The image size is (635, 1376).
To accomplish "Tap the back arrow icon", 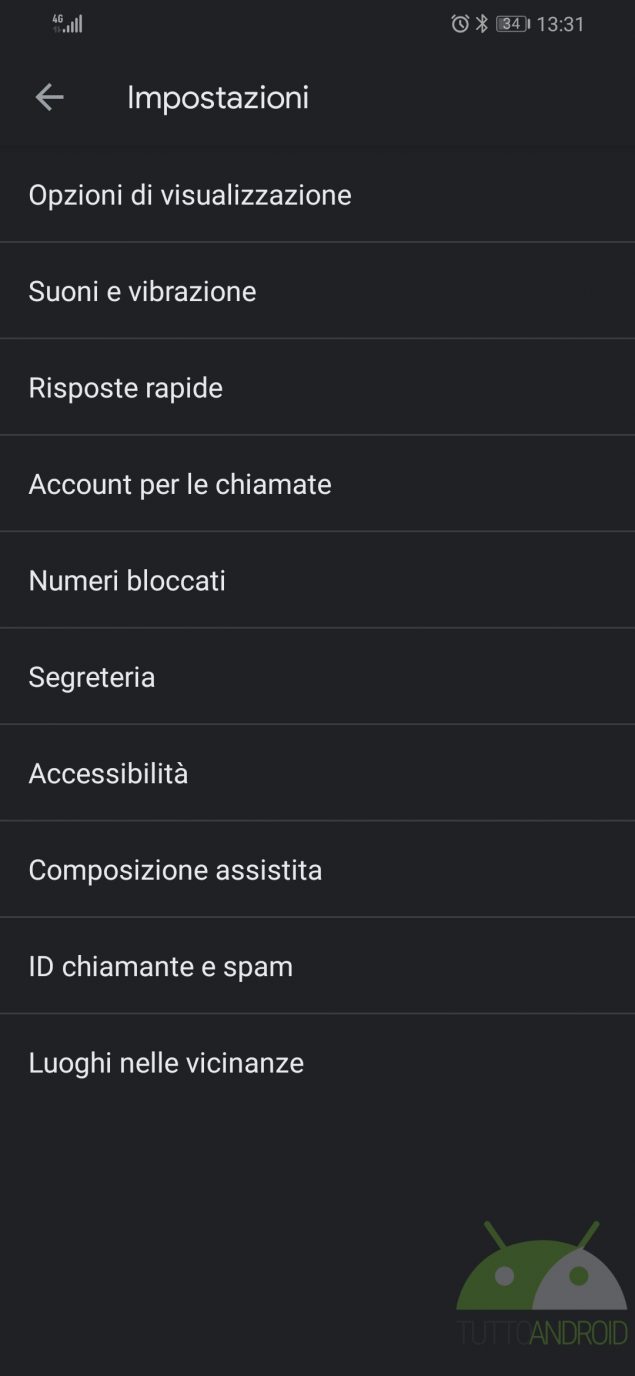I will tap(49, 97).
